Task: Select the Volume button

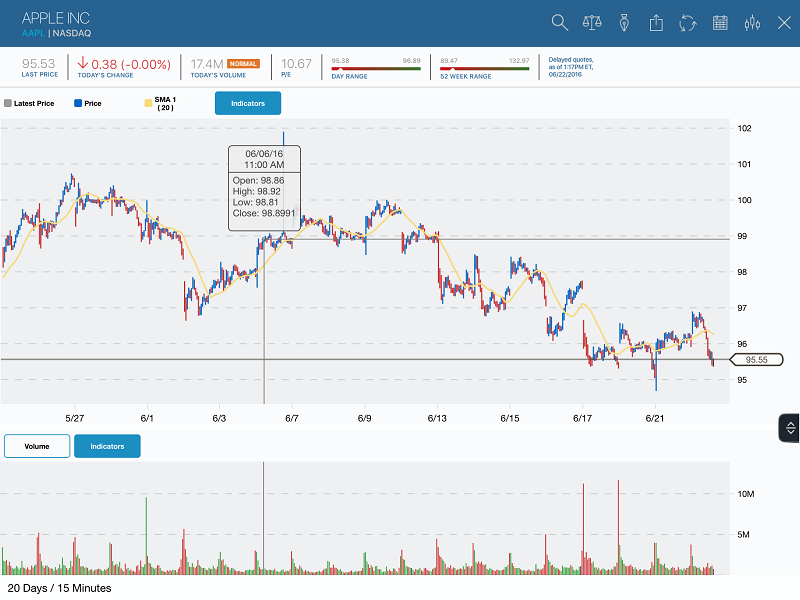Action: pyautogui.click(x=37, y=446)
